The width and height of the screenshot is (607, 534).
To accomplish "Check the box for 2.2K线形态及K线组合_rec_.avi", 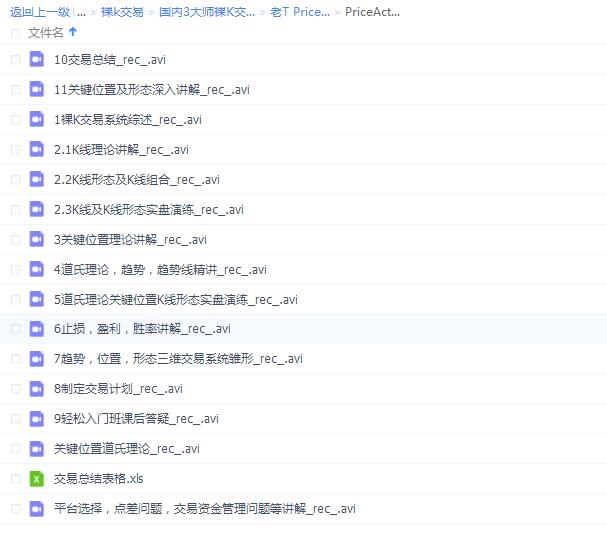I will click(15, 180).
